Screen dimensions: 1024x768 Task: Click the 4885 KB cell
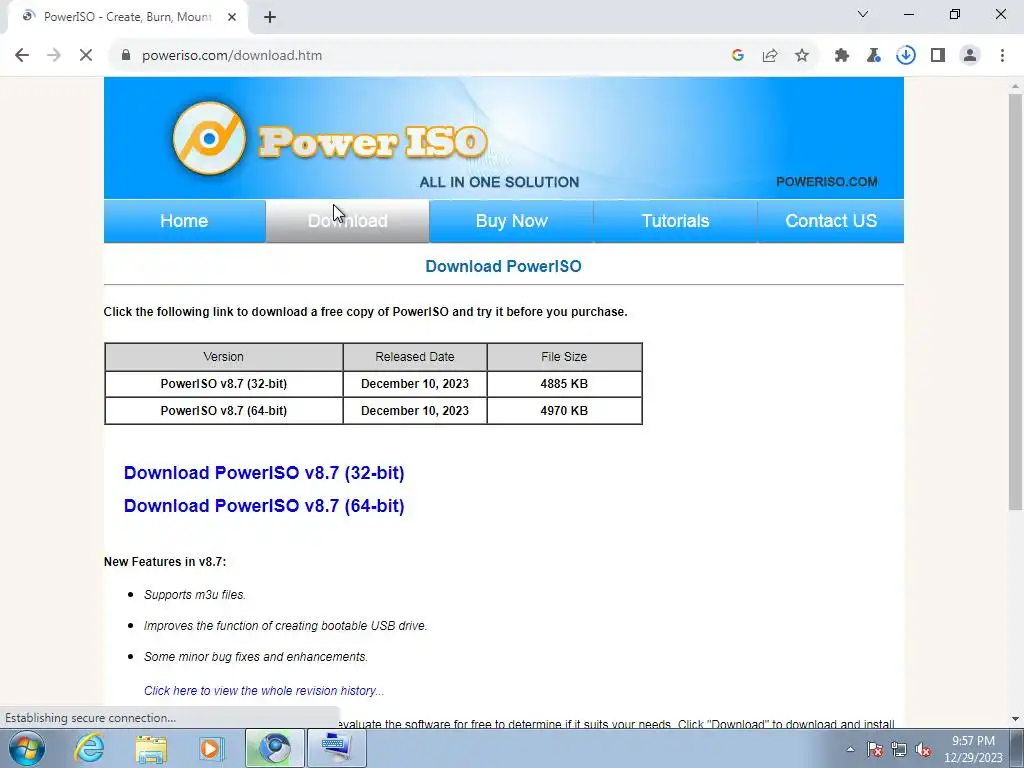(564, 384)
